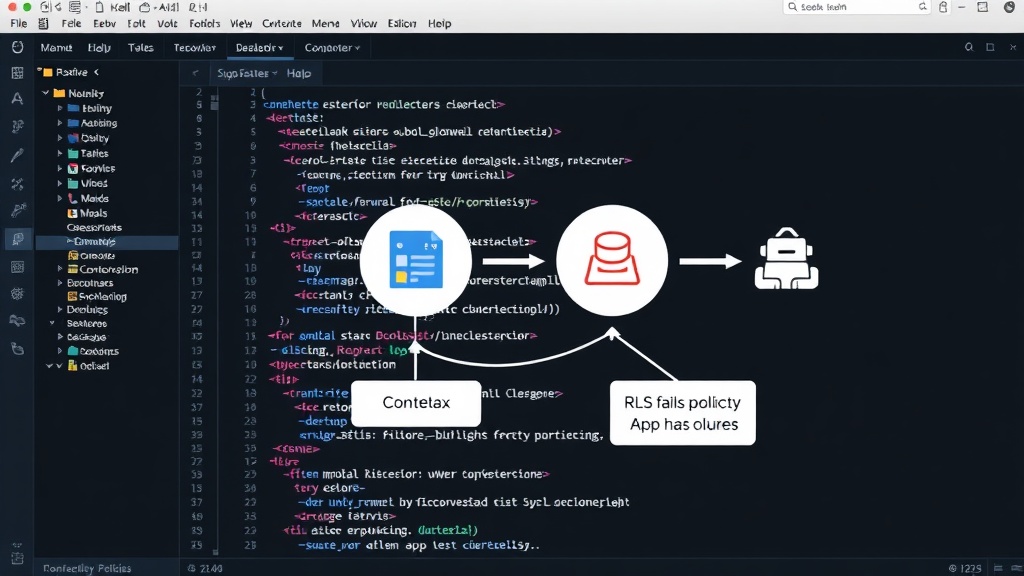1024x576 pixels.
Task: Click the blue document icon in diagram
Action: [x=416, y=259]
